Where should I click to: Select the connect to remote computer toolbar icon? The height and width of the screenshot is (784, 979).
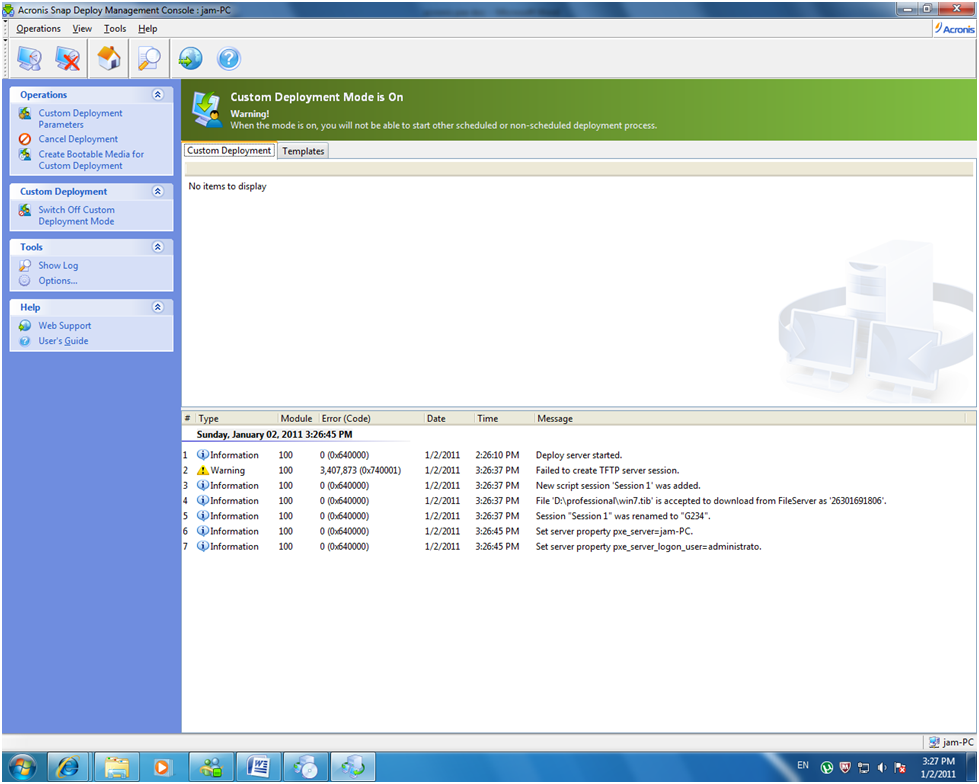coord(29,58)
